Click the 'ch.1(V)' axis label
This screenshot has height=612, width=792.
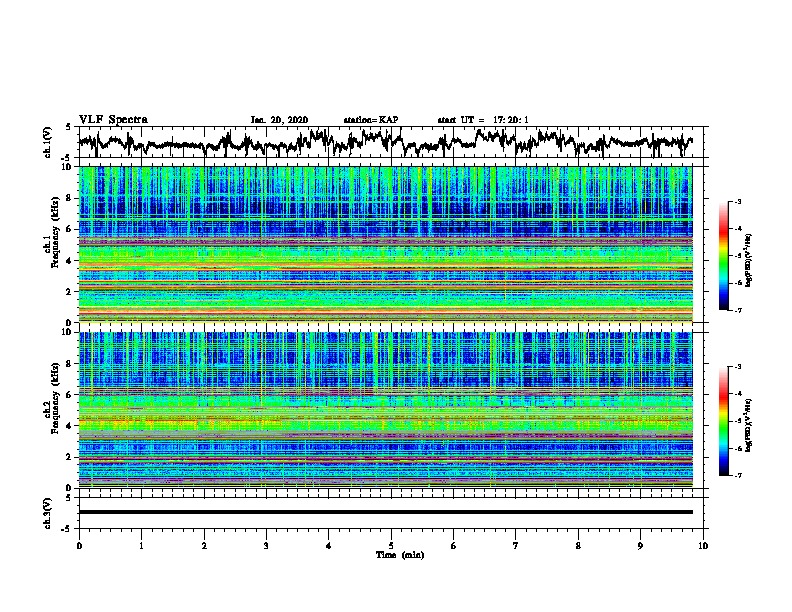tap(48, 142)
